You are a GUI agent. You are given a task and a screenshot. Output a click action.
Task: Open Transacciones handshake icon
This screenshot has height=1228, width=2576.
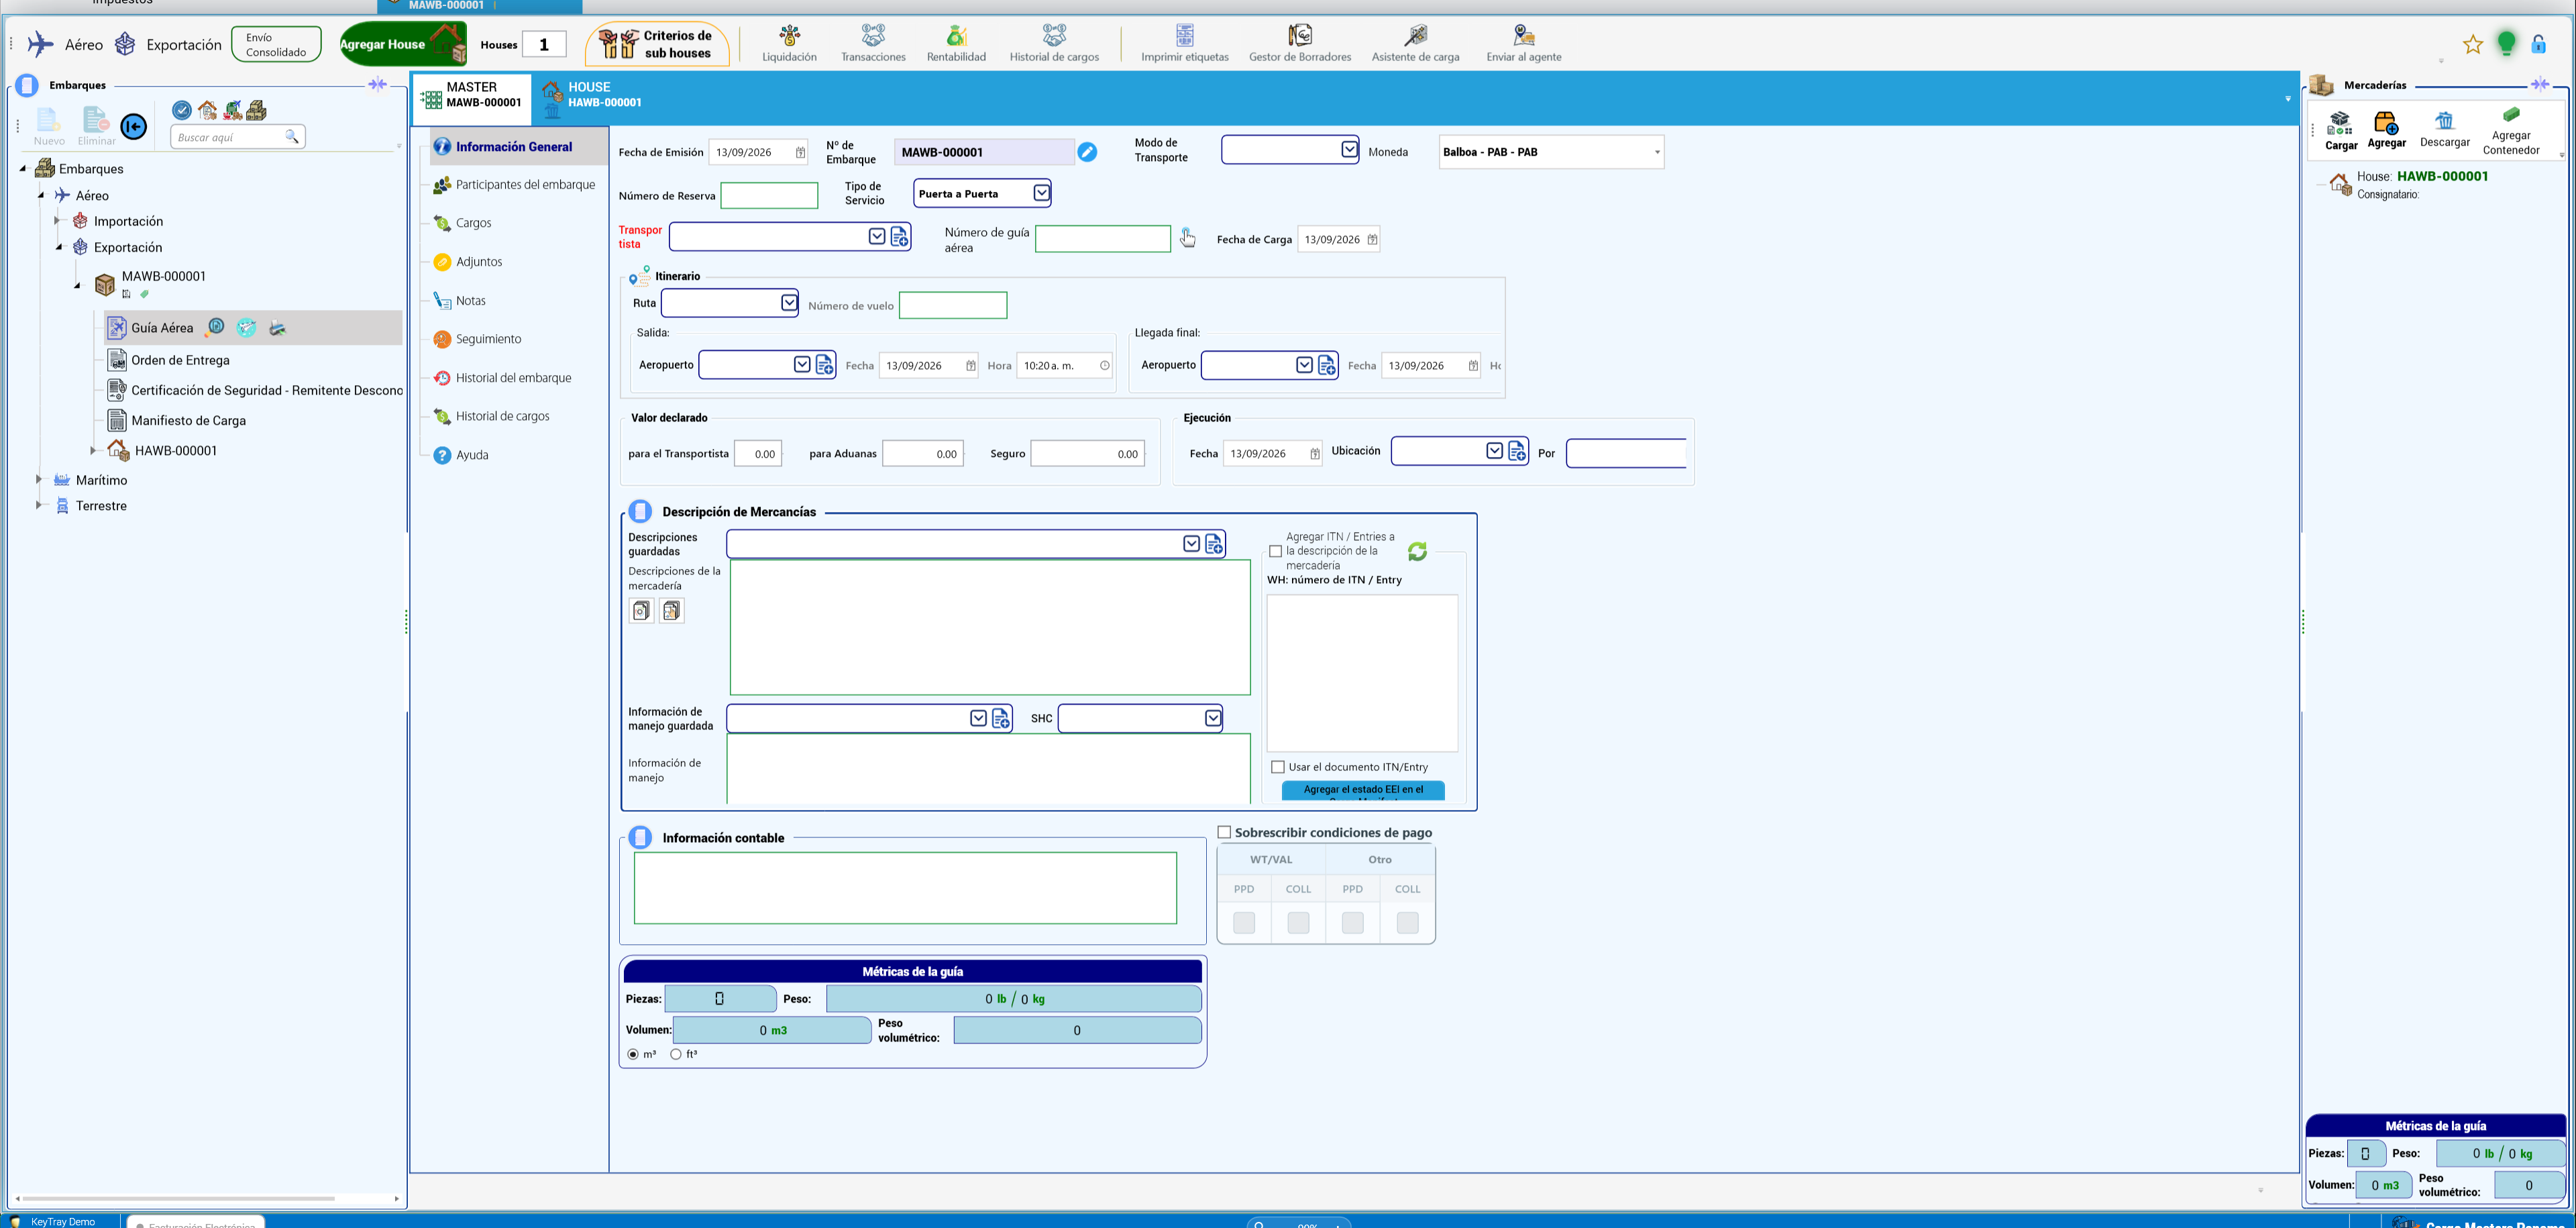pos(873,36)
